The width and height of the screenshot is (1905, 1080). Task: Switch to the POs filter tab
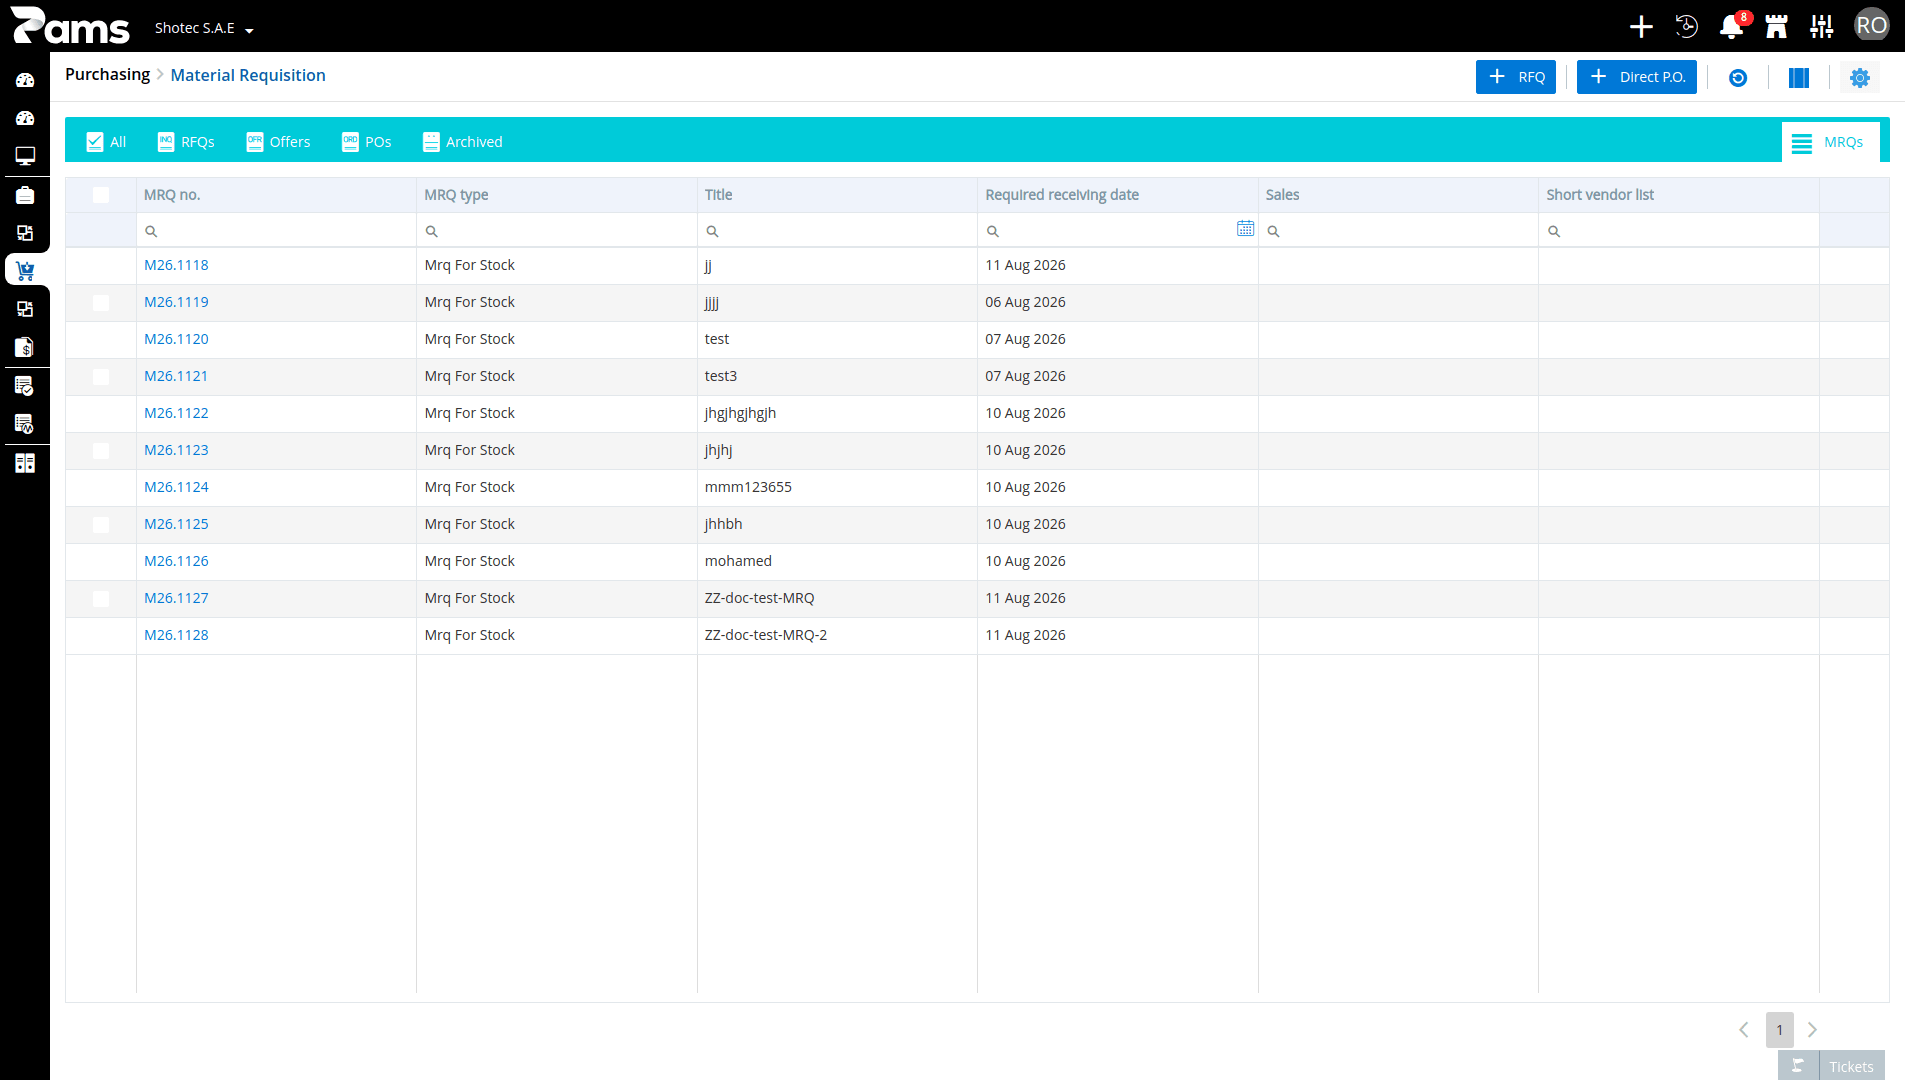pyautogui.click(x=366, y=142)
